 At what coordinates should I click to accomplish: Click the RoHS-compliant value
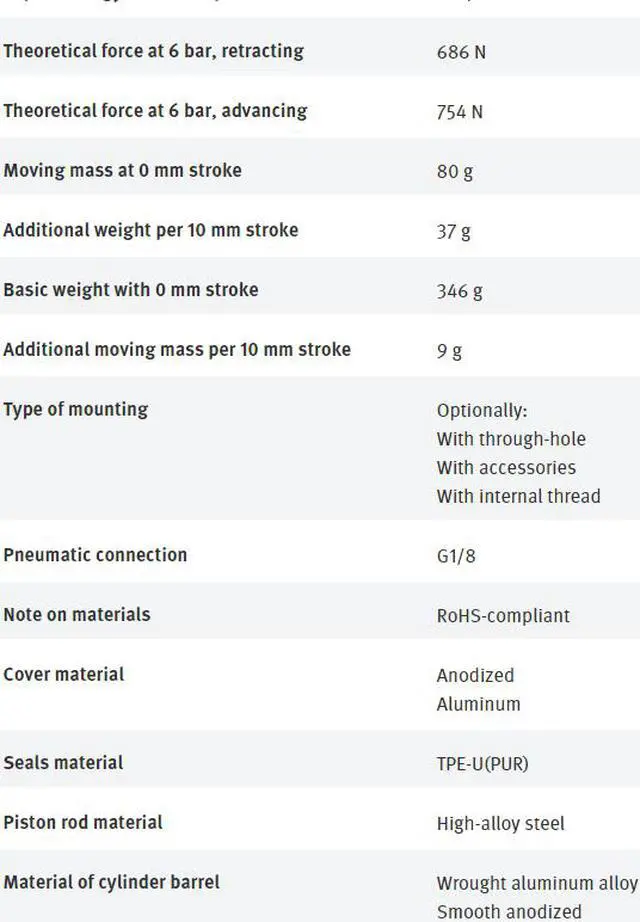tap(503, 616)
